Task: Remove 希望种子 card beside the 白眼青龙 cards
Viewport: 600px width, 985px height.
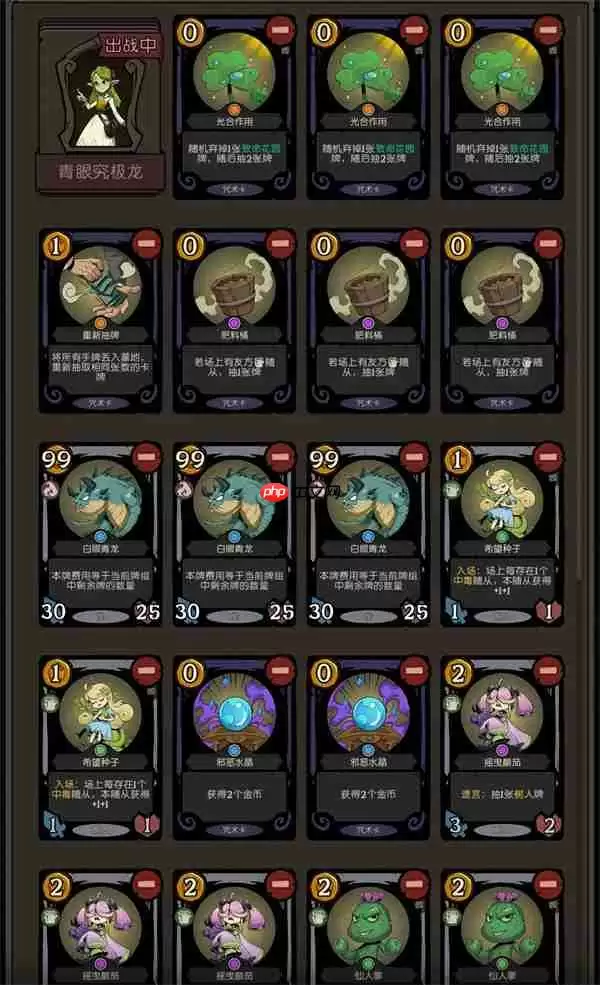Action: 548,457
